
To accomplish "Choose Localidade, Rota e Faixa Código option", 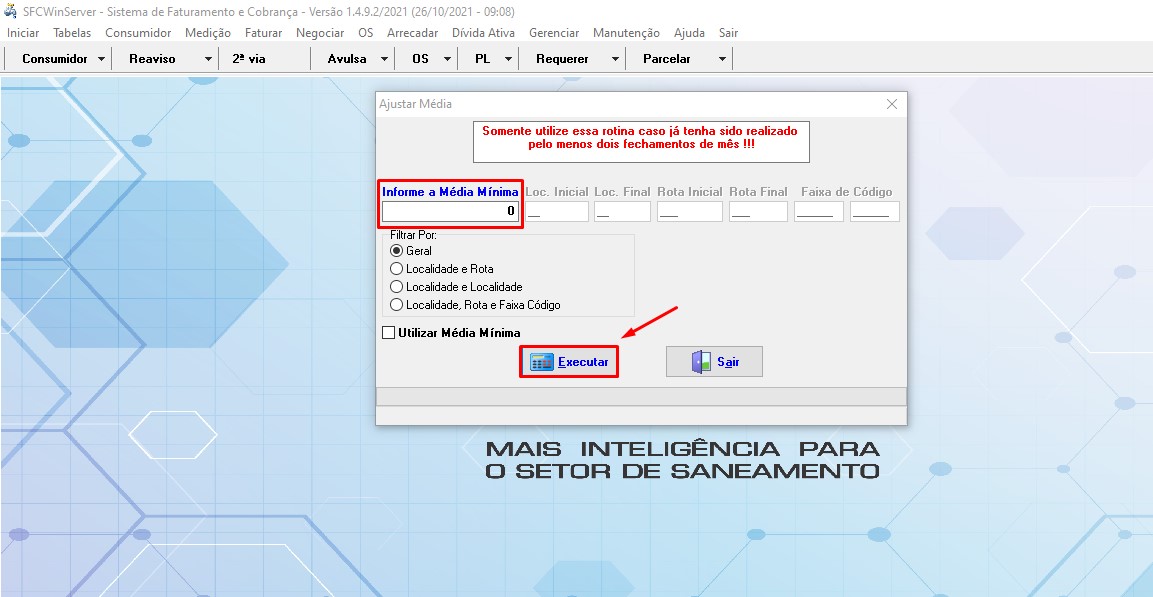I will click(396, 305).
